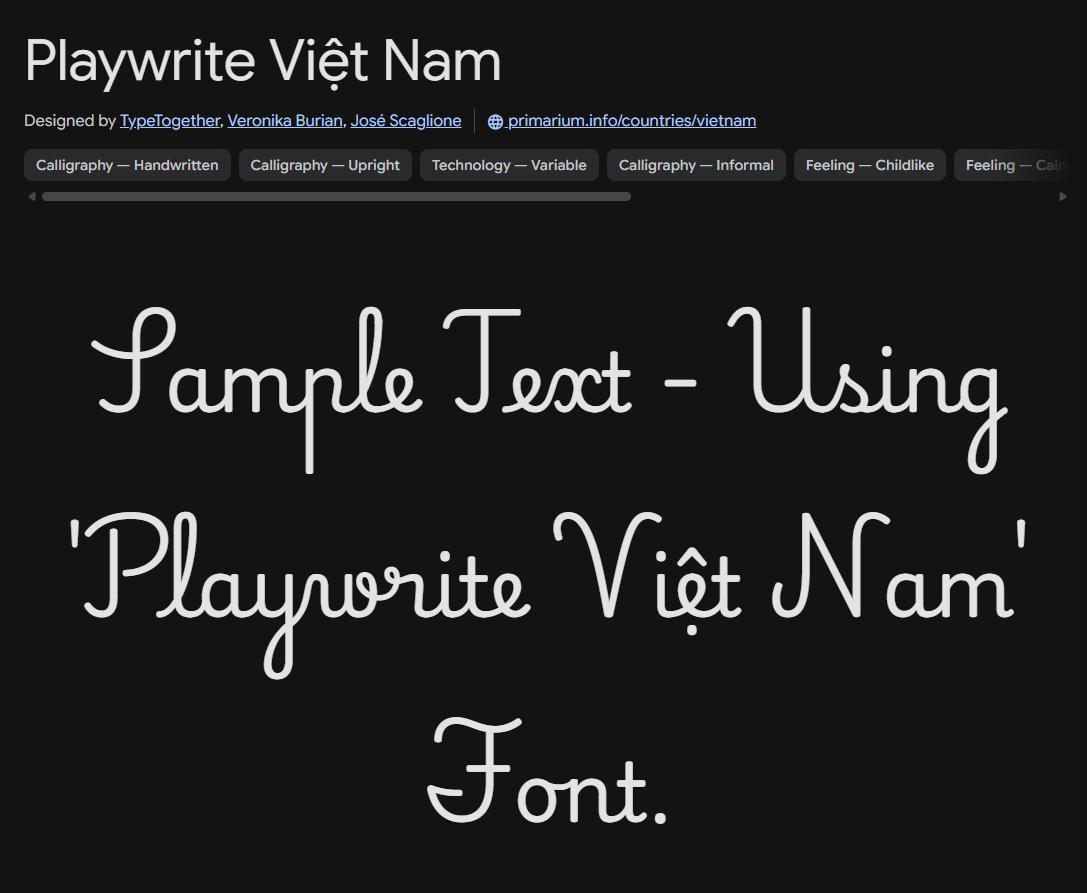Viewport: 1087px width, 893px height.
Task: Click the horizontal tag scrollbar thumb
Action: [336, 197]
